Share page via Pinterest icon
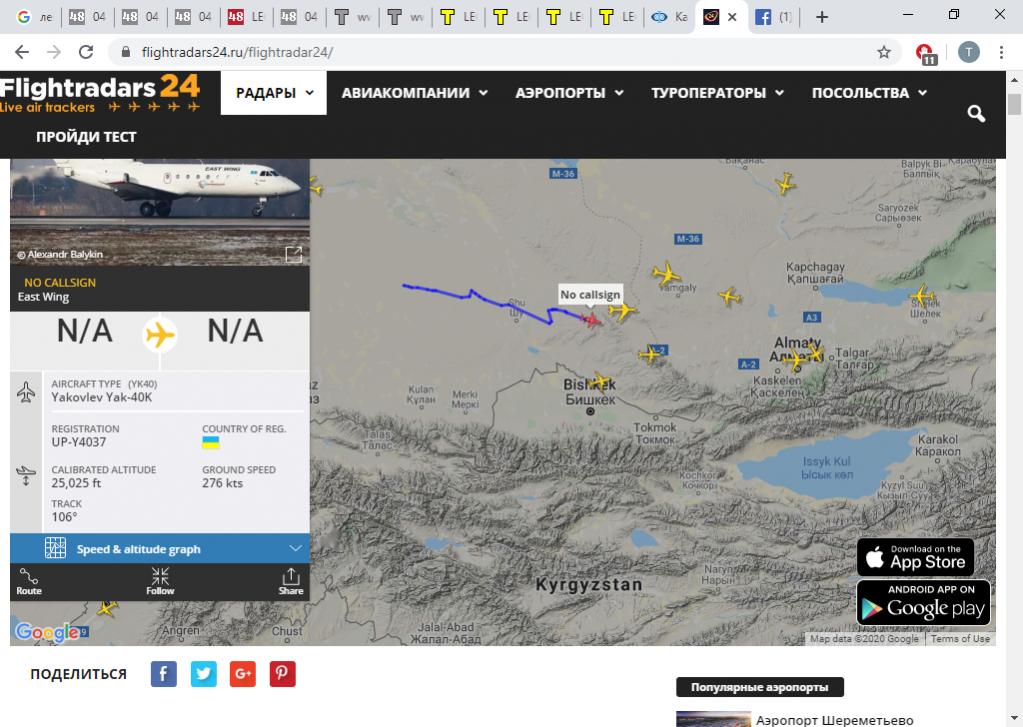 [283, 674]
